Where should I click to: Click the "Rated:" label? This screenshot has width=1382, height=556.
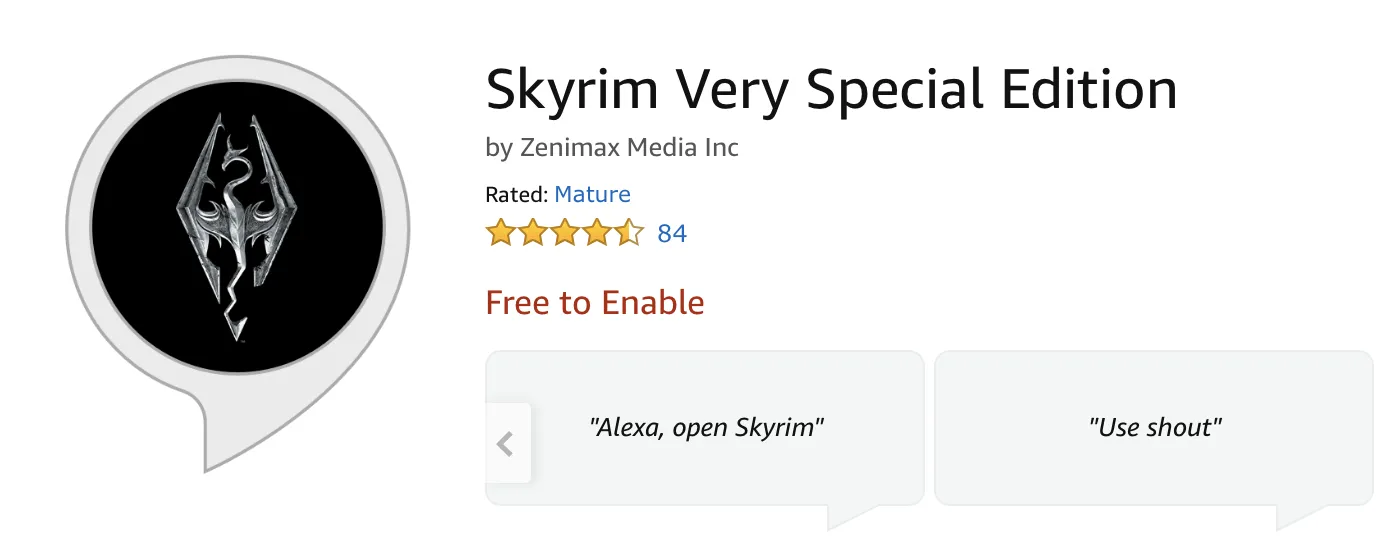click(516, 194)
